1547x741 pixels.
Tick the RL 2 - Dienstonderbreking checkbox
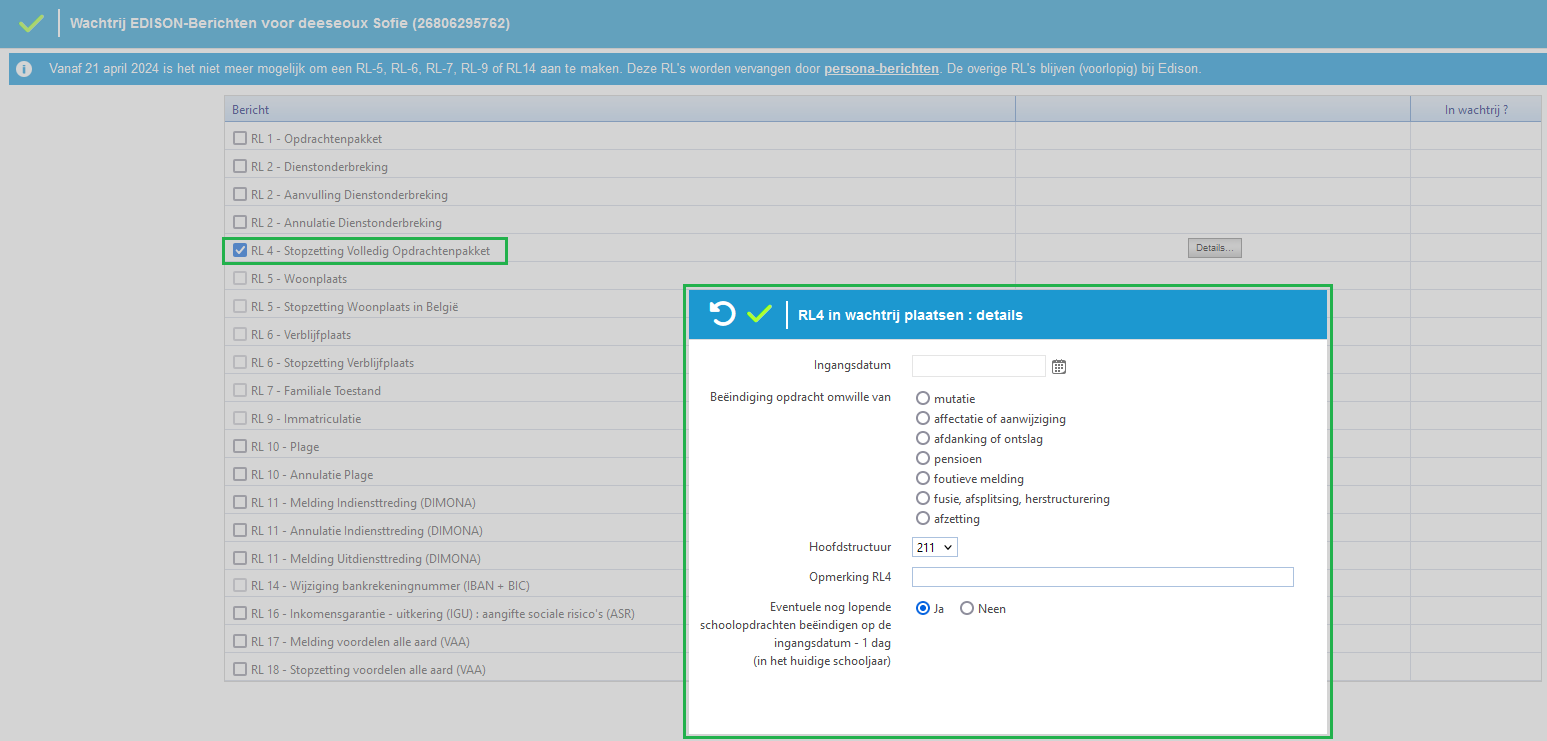240,166
